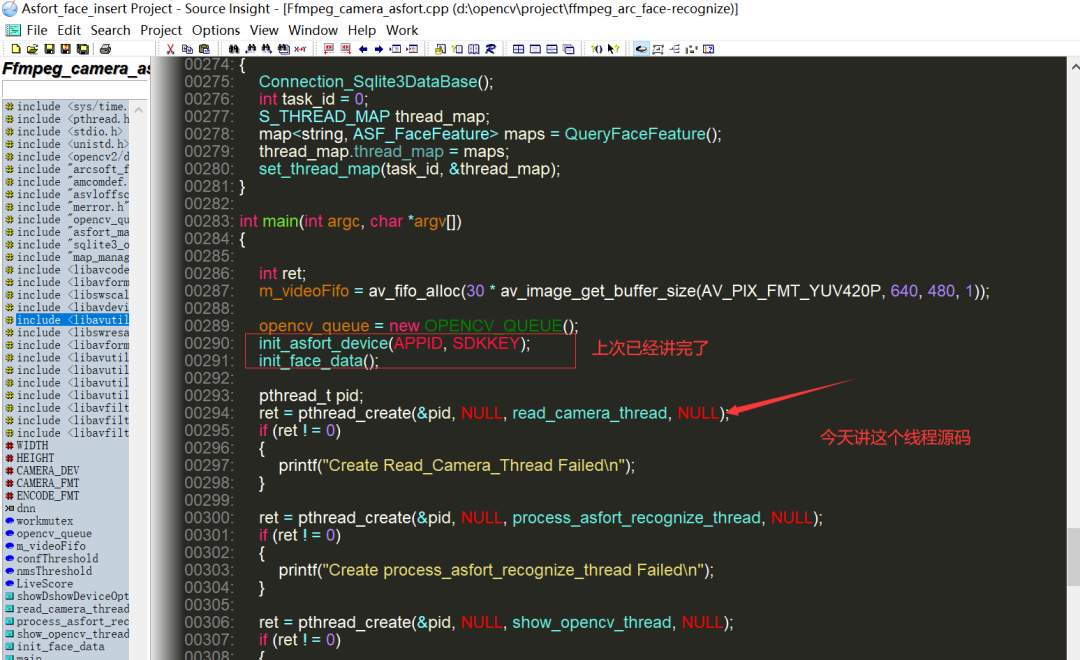Click Connection_Sqlite3DataBase call in line 275
The image size is (1080, 660).
[368, 81]
